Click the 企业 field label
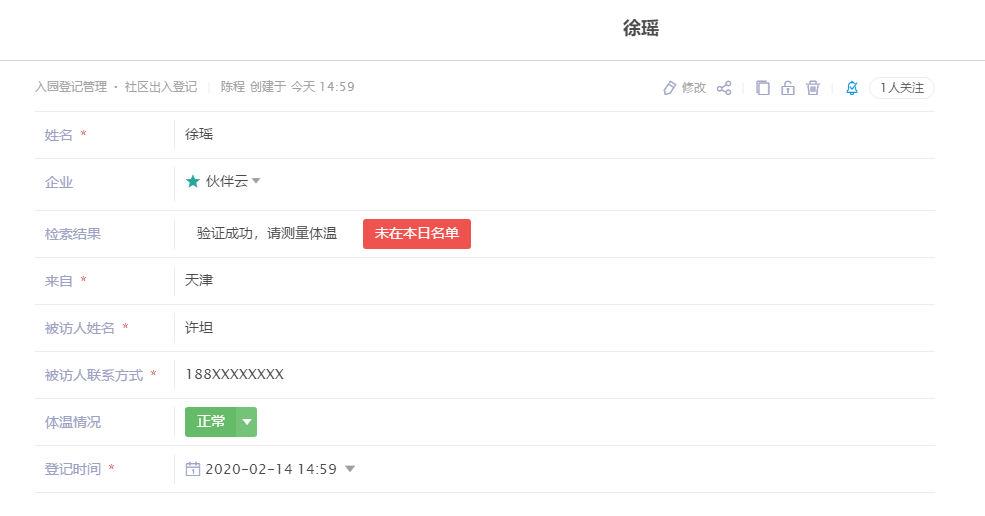Viewport: 985px width, 516px height. point(59,182)
